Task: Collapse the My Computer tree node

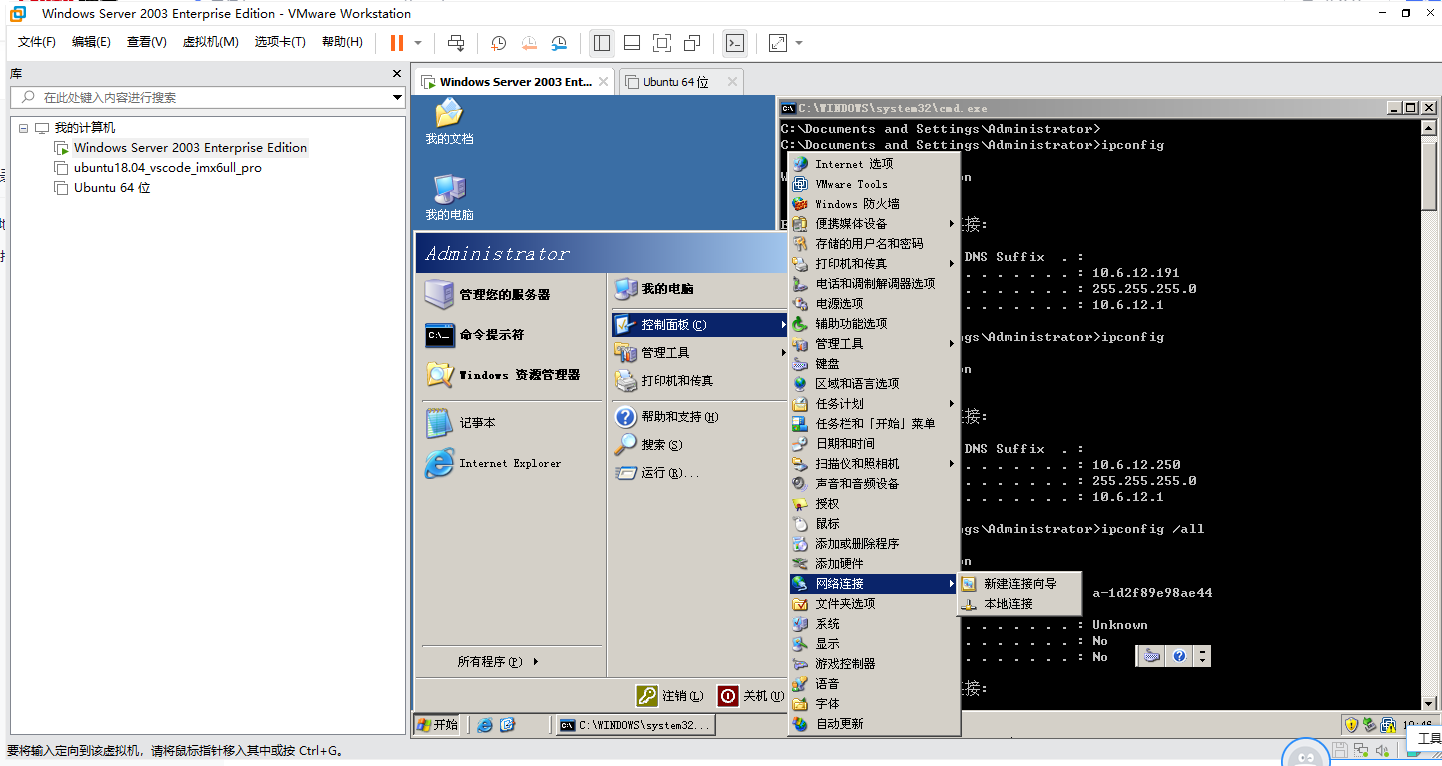Action: [23, 128]
